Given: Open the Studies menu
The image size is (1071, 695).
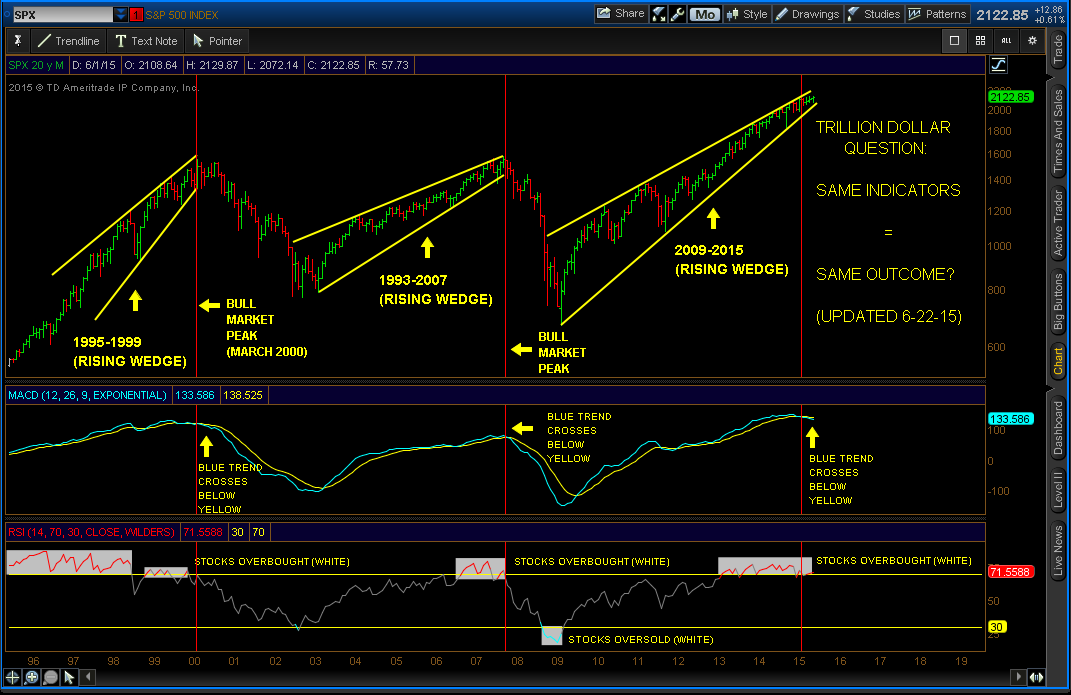Looking at the screenshot, I should (874, 14).
